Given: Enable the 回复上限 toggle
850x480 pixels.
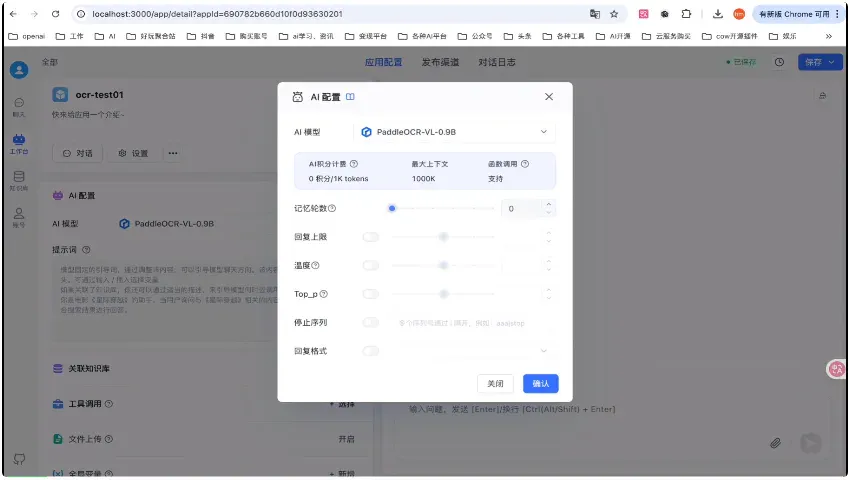Looking at the screenshot, I should (371, 237).
